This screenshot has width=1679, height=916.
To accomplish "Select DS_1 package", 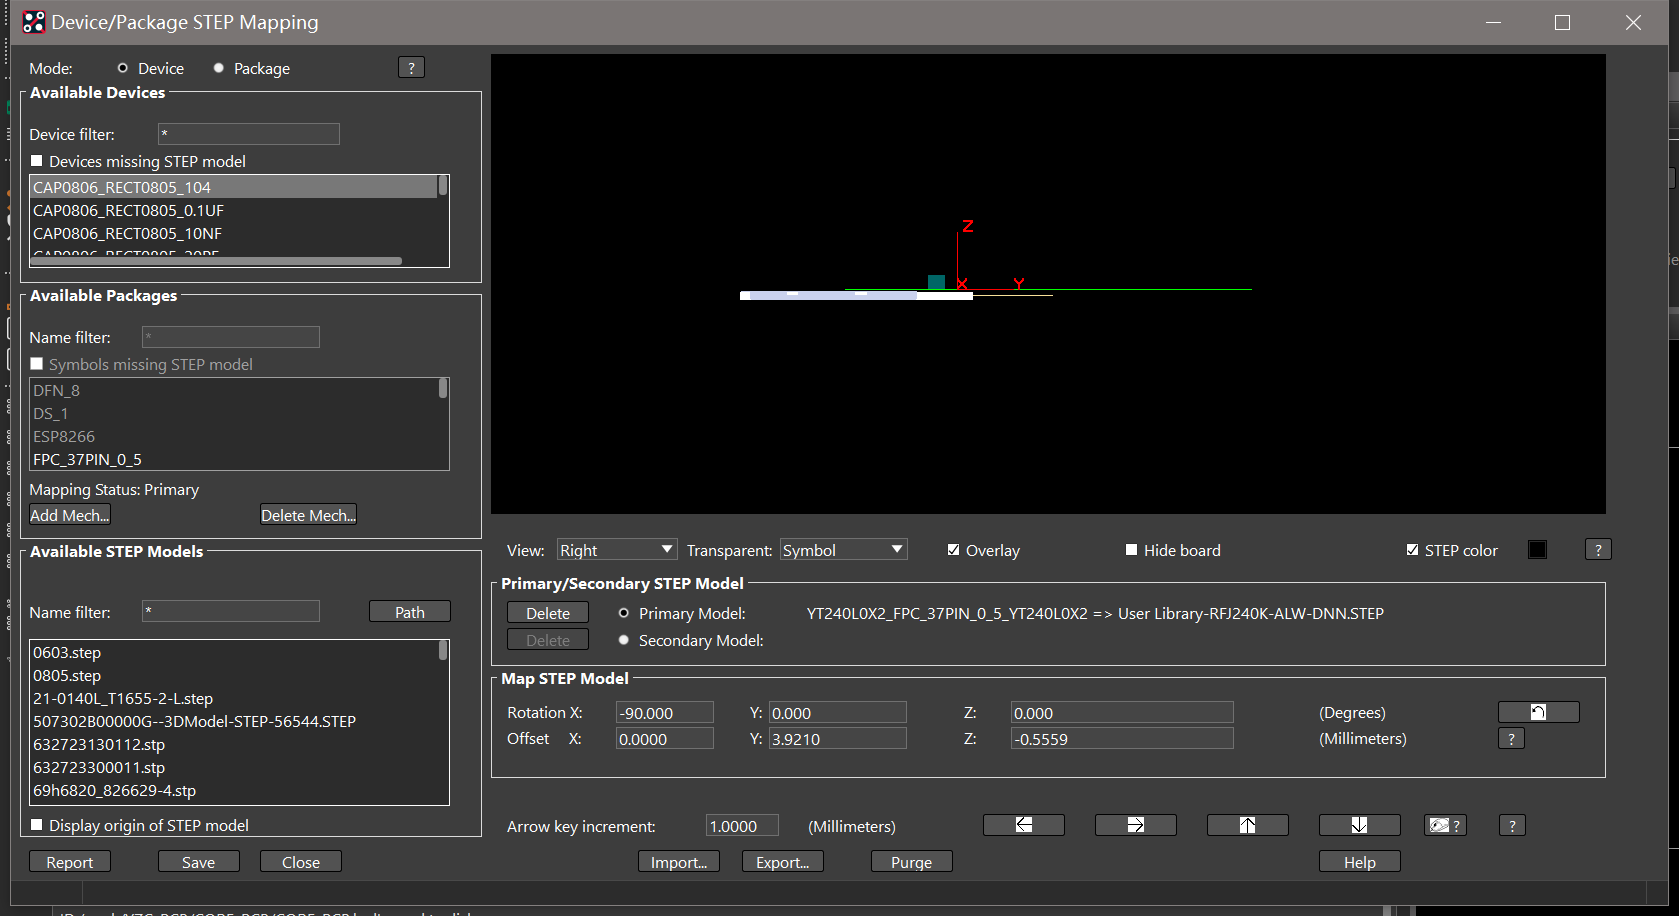I will click(x=234, y=413).
